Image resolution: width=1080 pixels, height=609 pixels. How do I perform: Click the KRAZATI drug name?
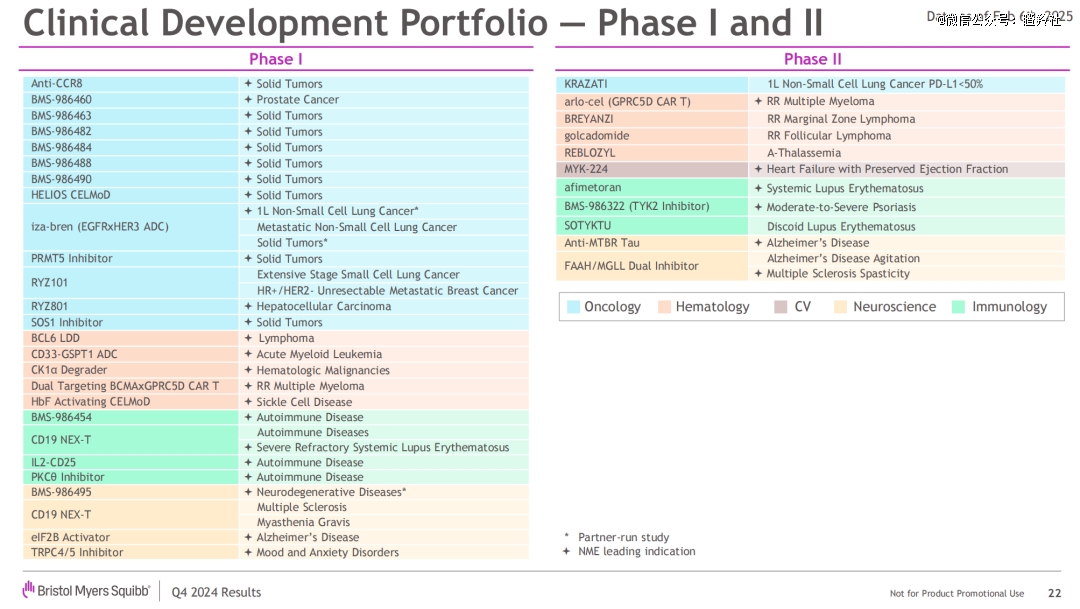pos(586,84)
